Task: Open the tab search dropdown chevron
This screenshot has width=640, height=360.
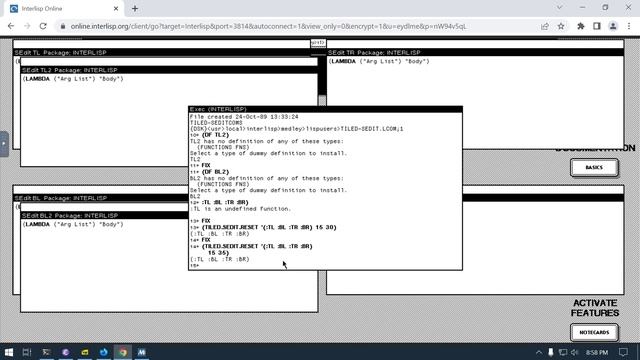Action: 560,7
